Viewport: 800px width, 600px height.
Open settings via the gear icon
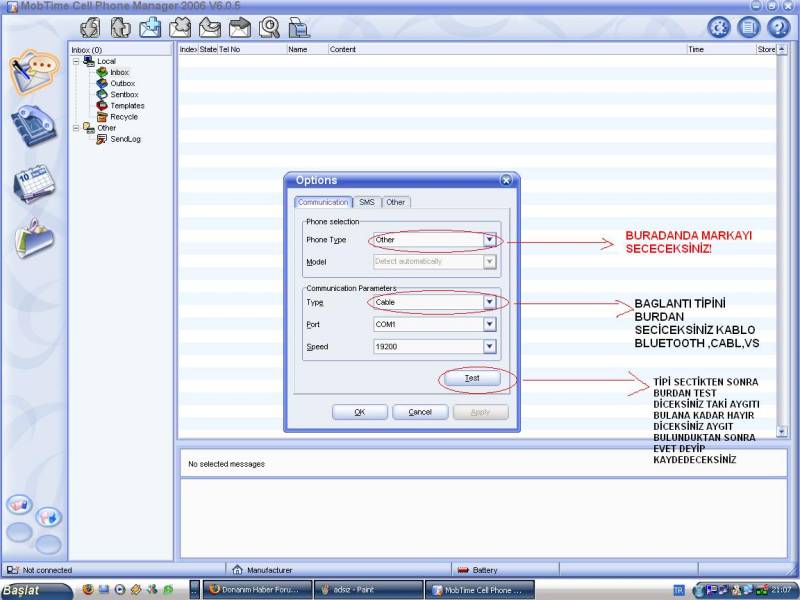(x=718, y=27)
